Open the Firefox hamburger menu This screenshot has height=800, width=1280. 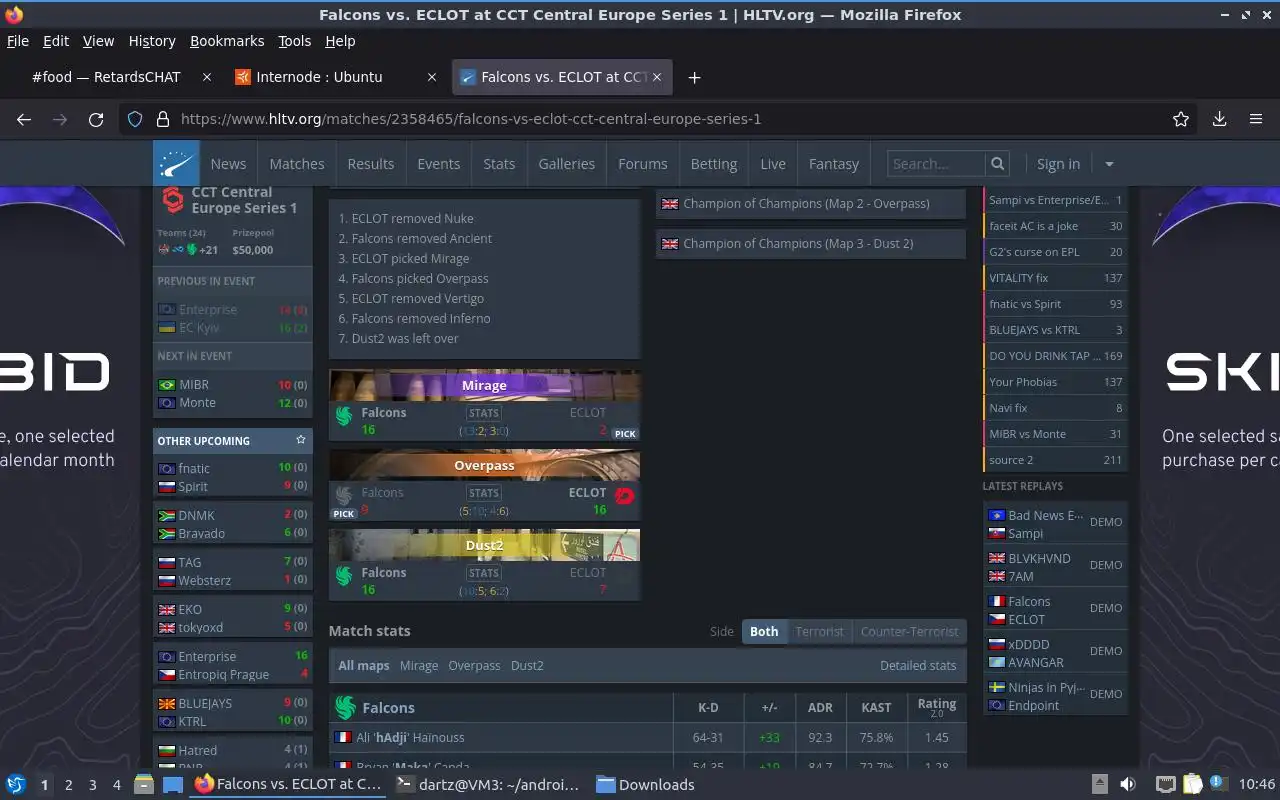coord(1256,119)
